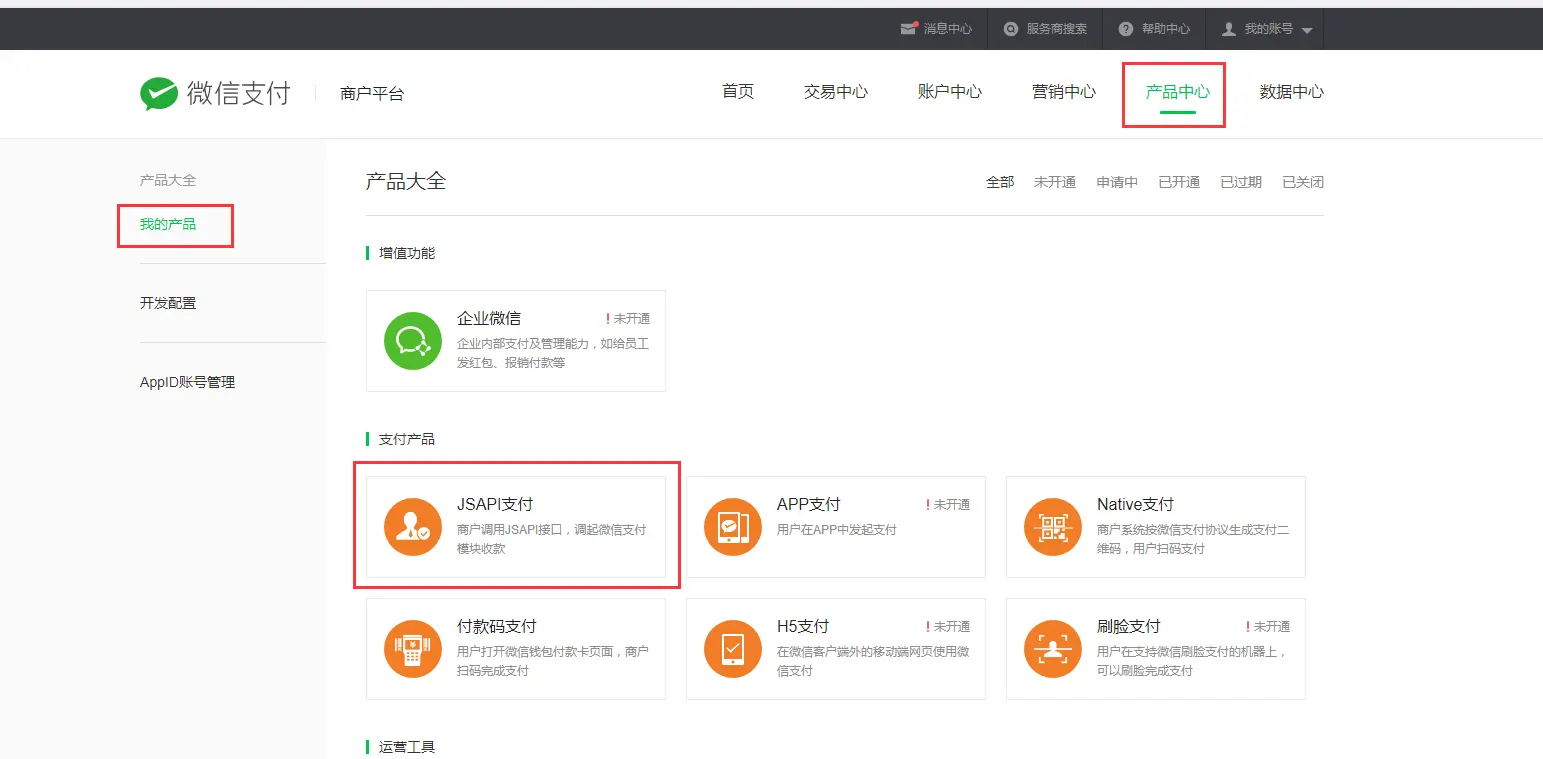1543x759 pixels.
Task: Click the H5支付 phone icon
Action: 733,649
